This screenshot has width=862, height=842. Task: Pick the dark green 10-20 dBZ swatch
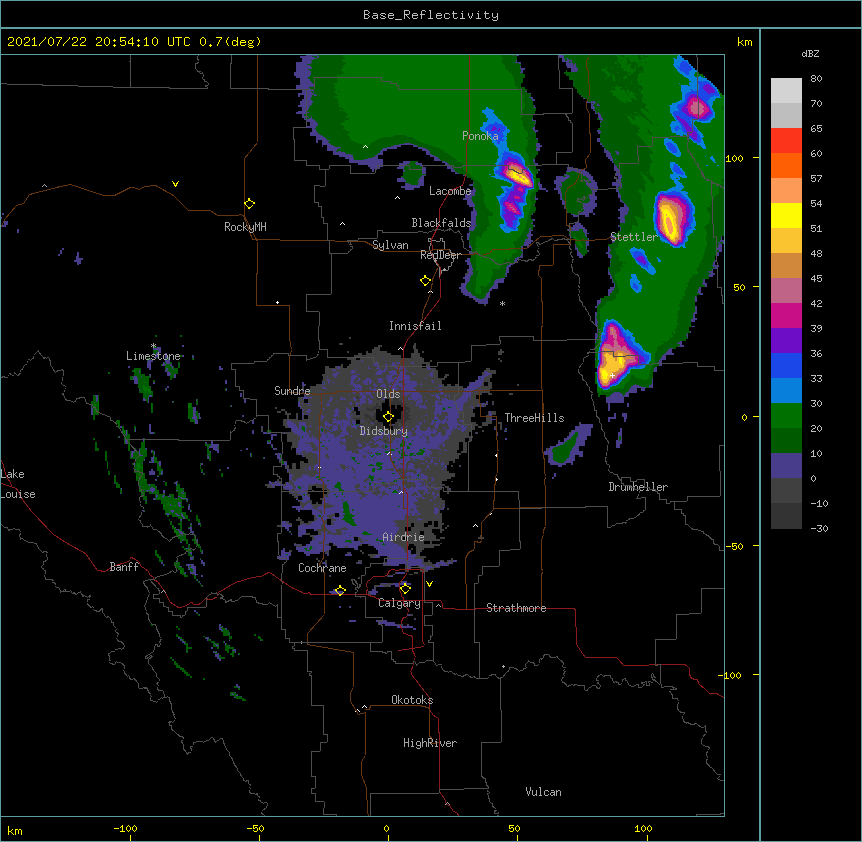click(786, 441)
